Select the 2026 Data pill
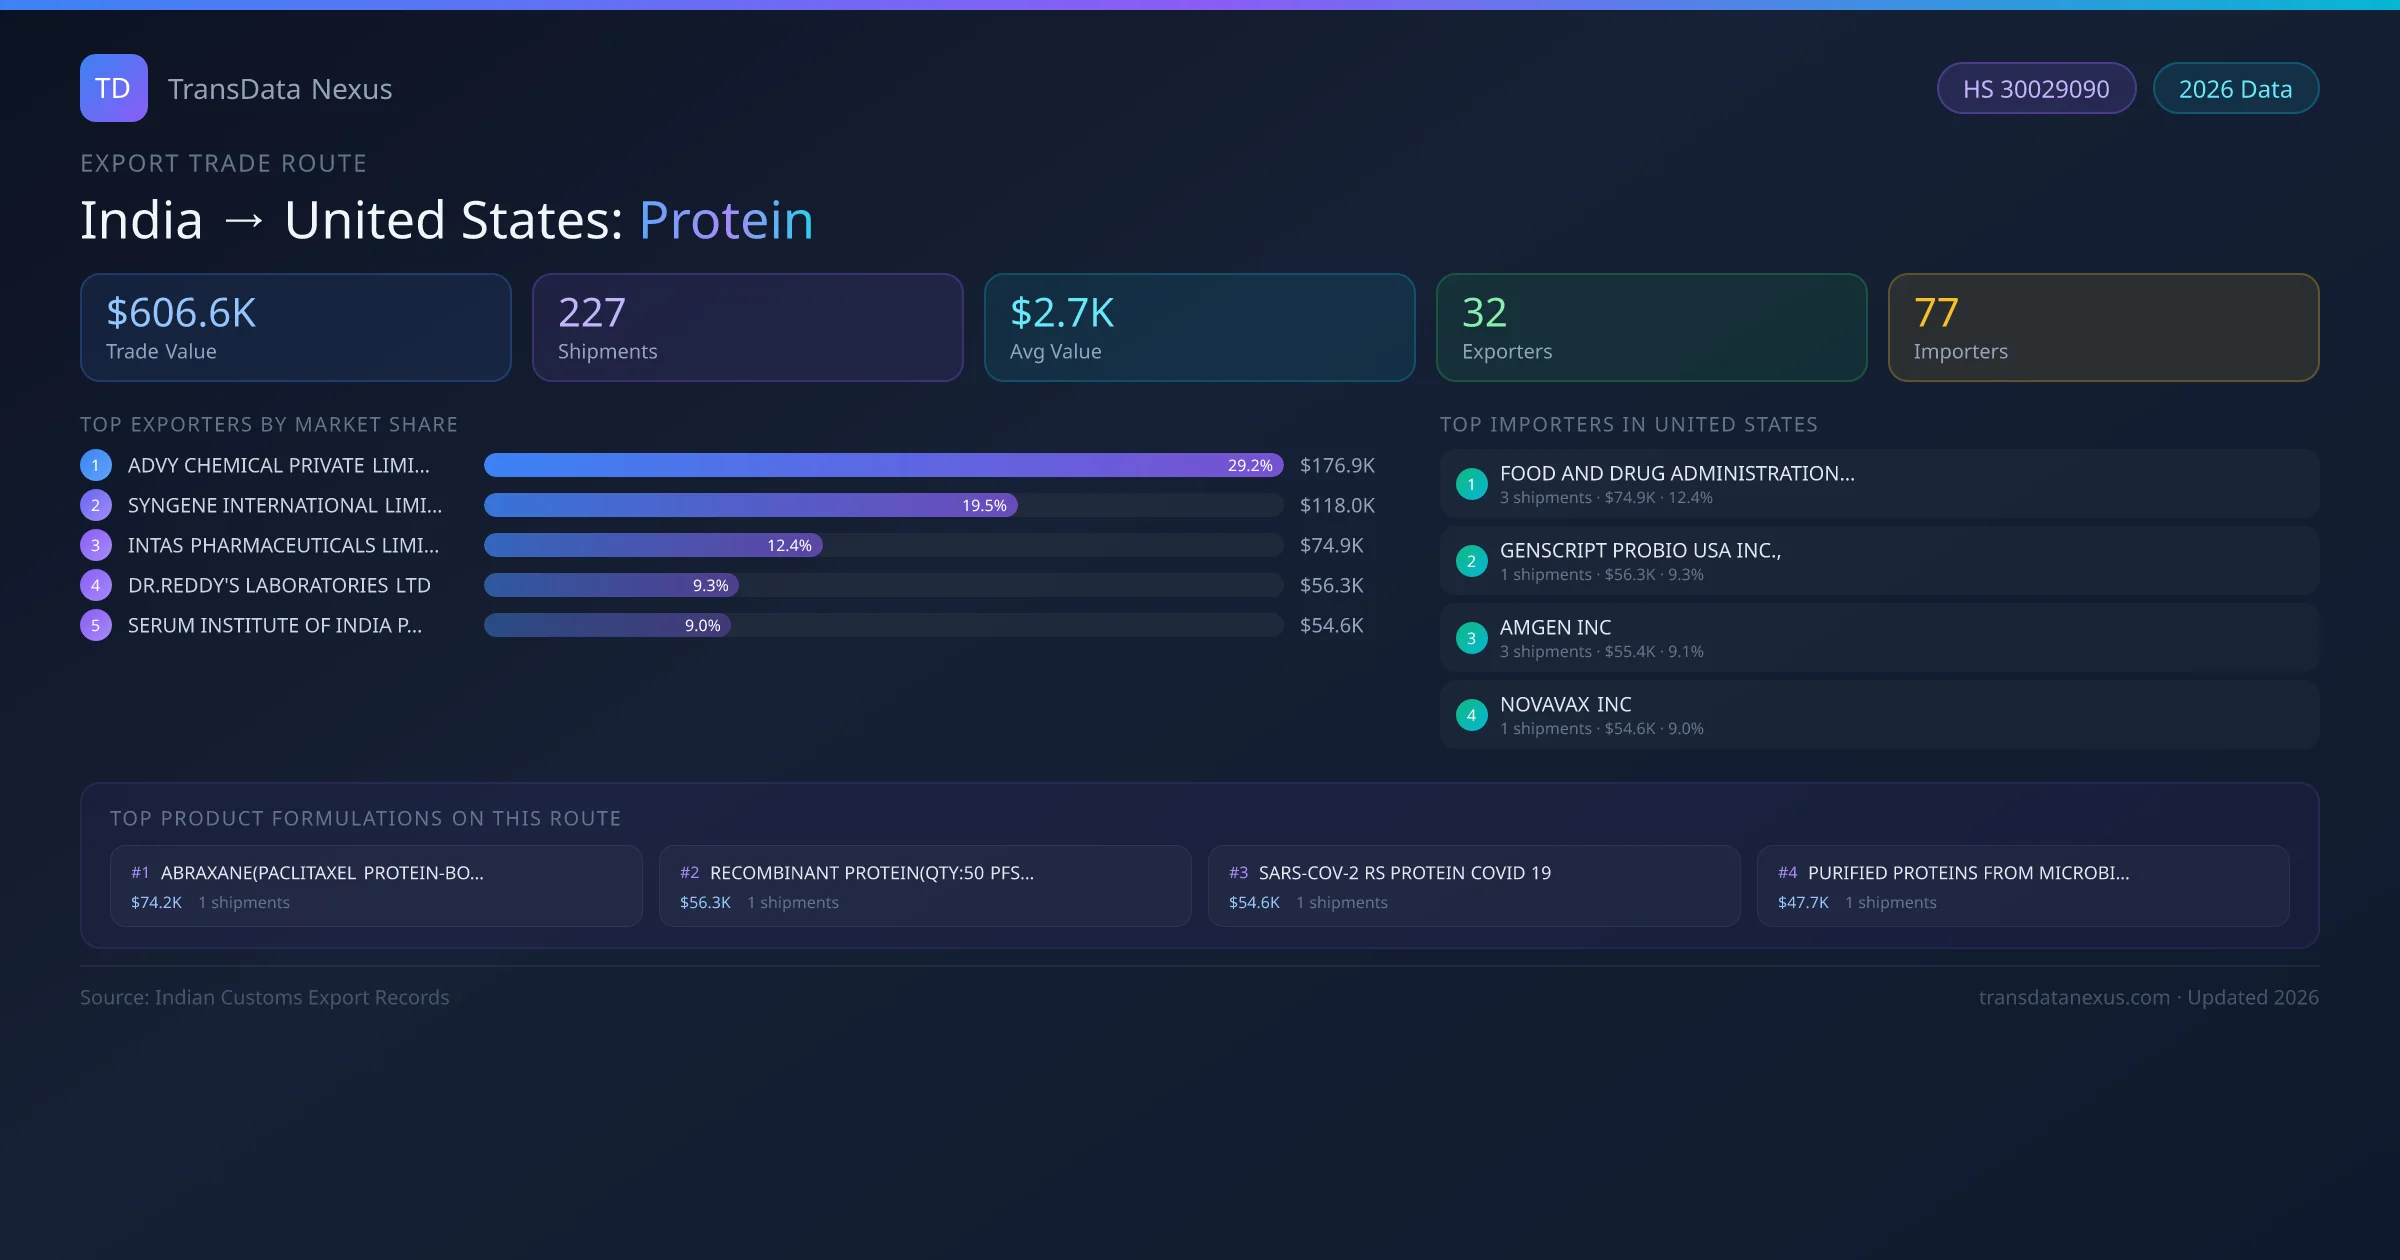2400x1260 pixels. point(2235,89)
